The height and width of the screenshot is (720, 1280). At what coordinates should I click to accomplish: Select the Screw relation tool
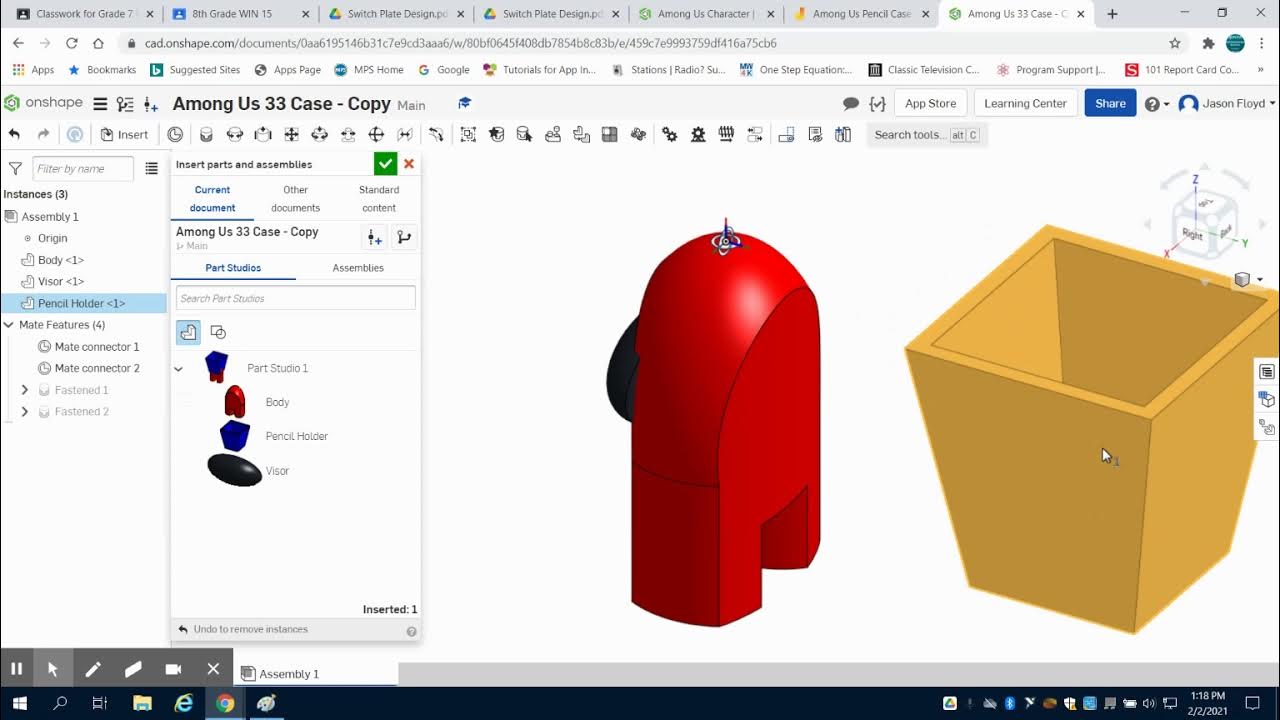(x=727, y=134)
